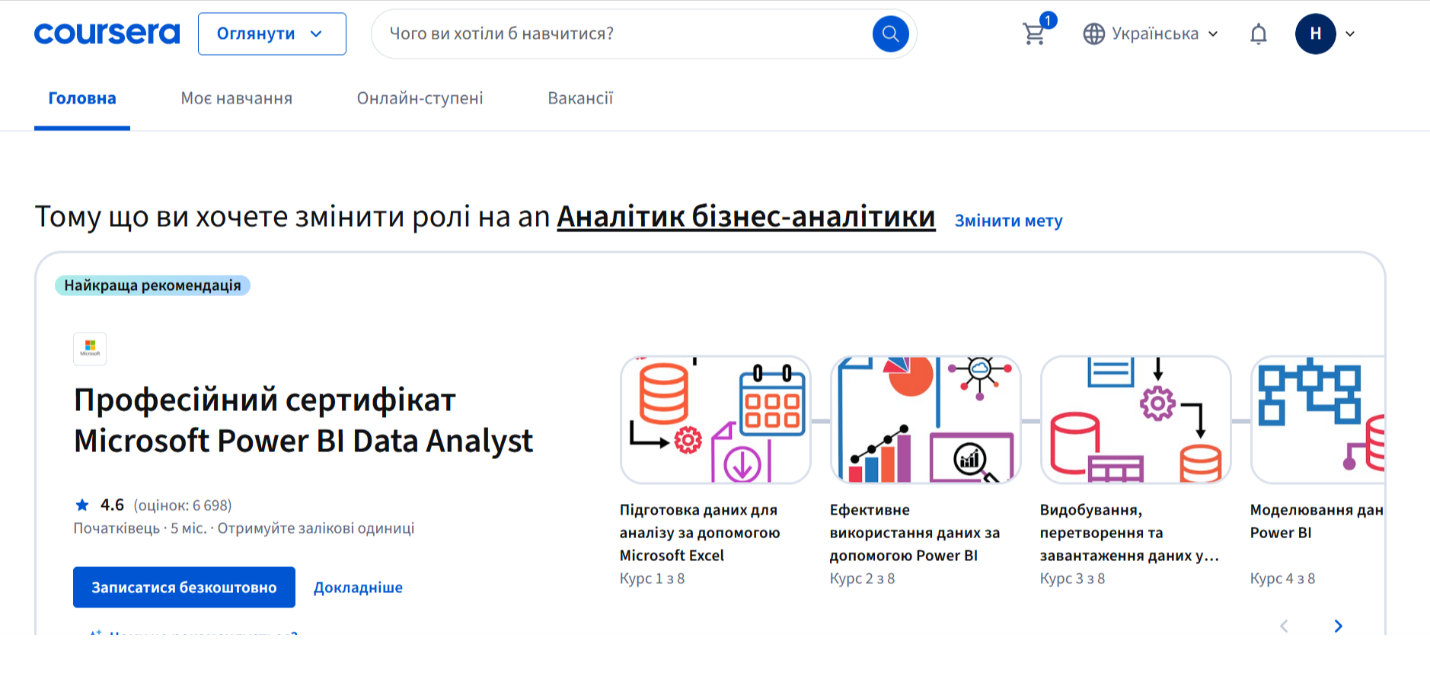Click the Записатися безкоштовно button
Image resolution: width=1430 pixels, height=679 pixels.
(x=184, y=587)
